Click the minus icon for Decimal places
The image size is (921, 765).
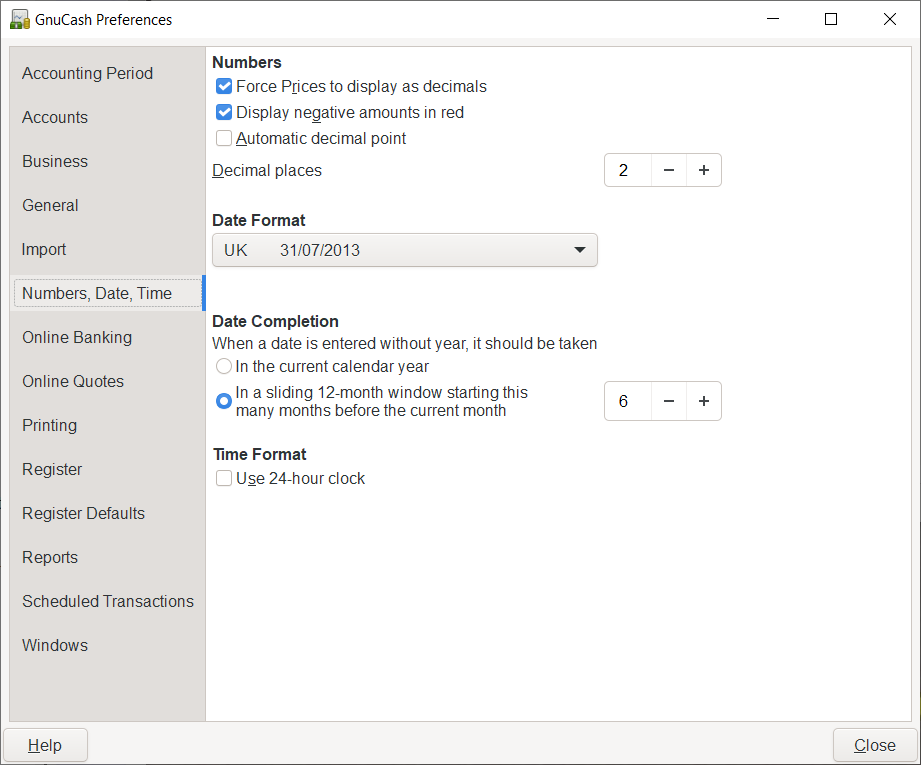pos(669,170)
